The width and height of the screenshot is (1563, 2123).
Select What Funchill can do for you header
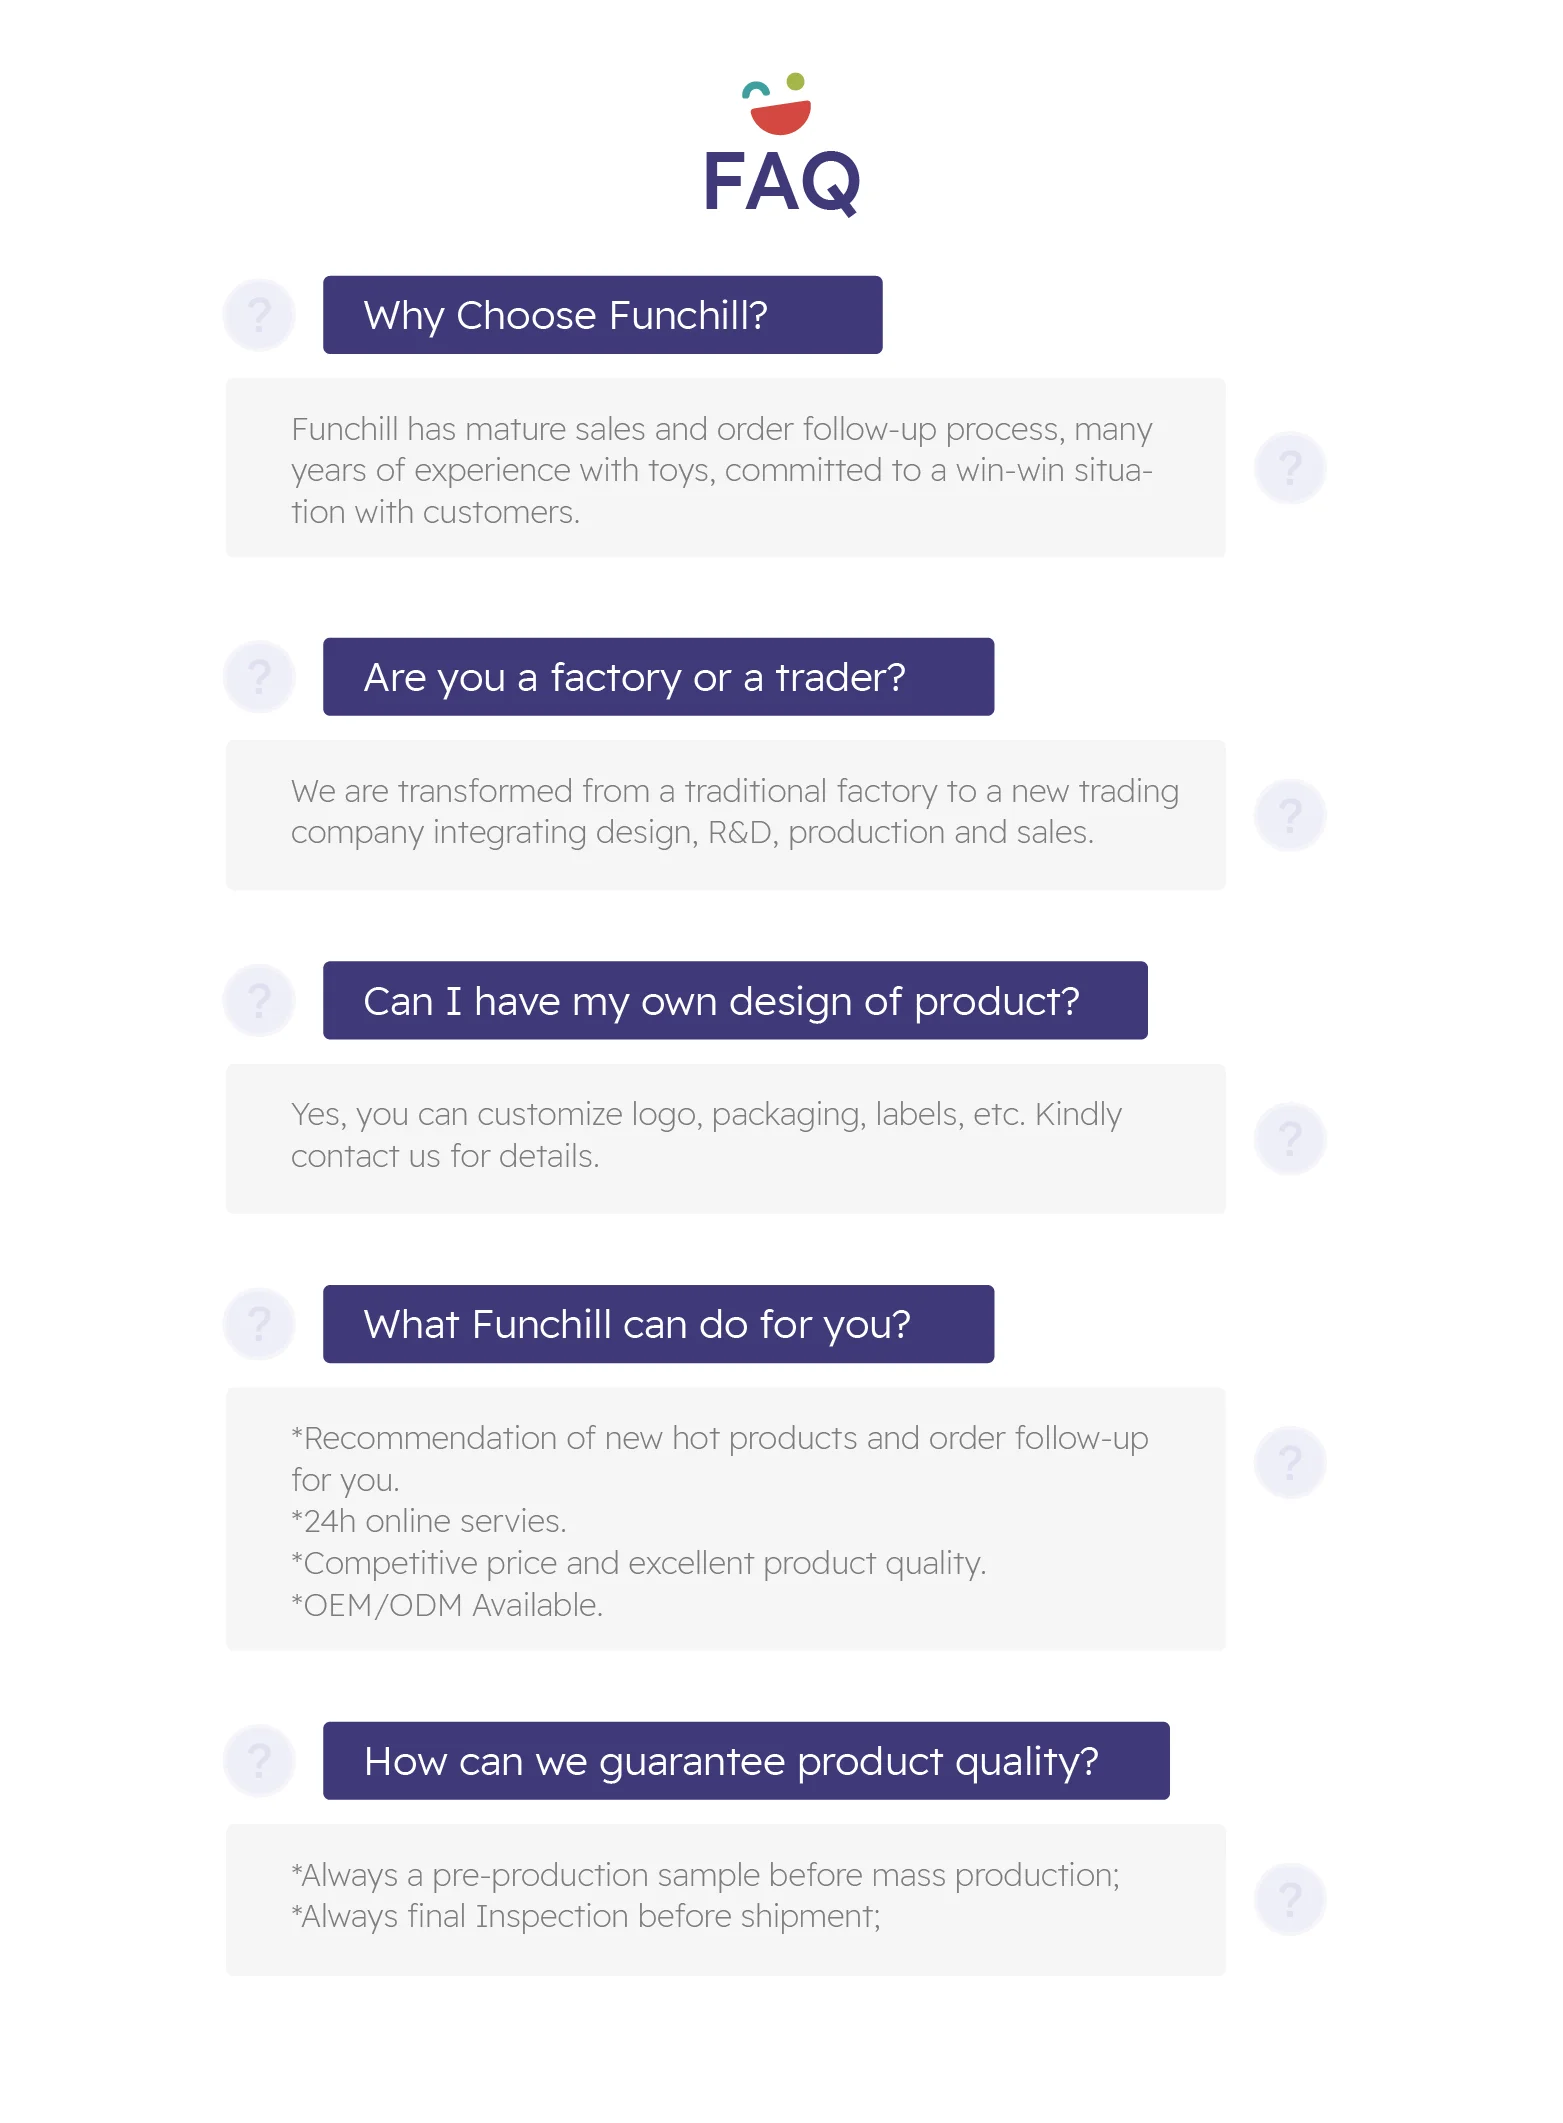658,1324
